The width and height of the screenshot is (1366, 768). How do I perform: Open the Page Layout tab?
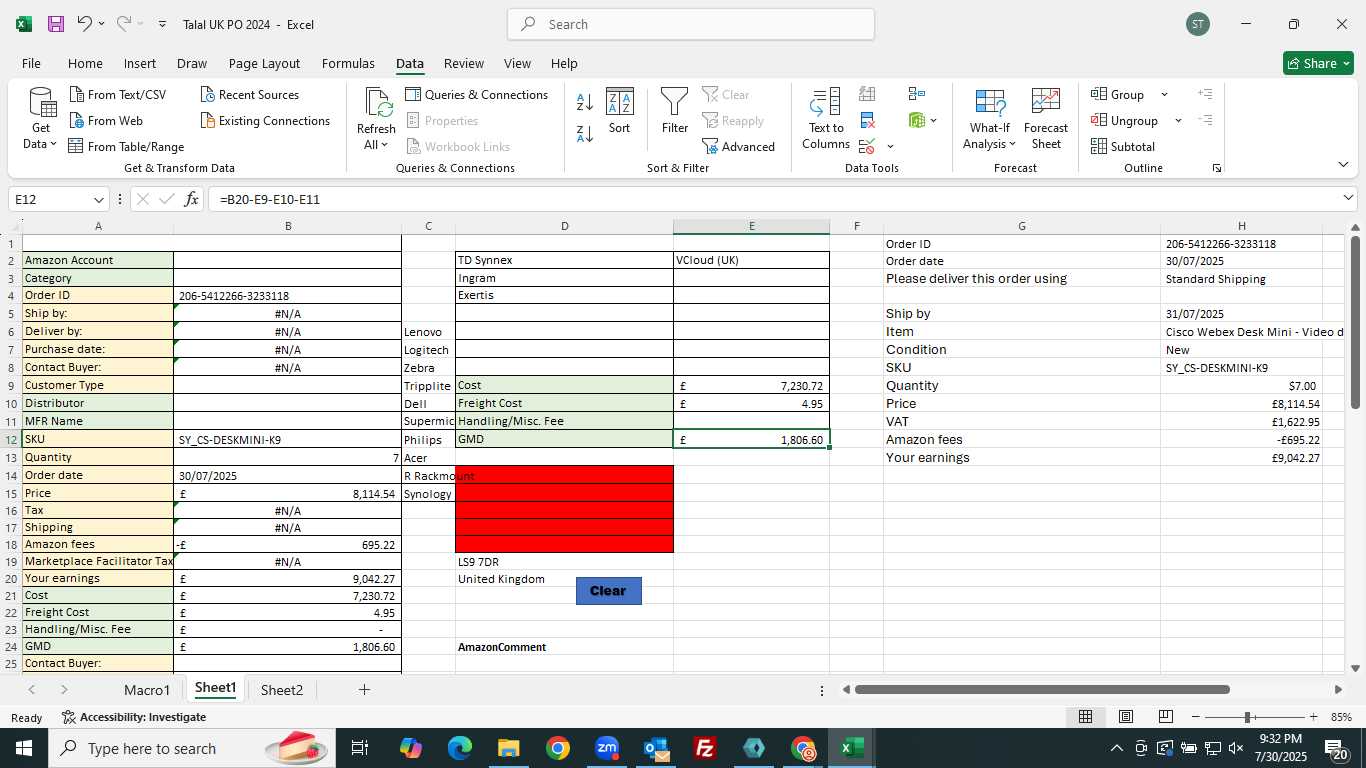264,63
